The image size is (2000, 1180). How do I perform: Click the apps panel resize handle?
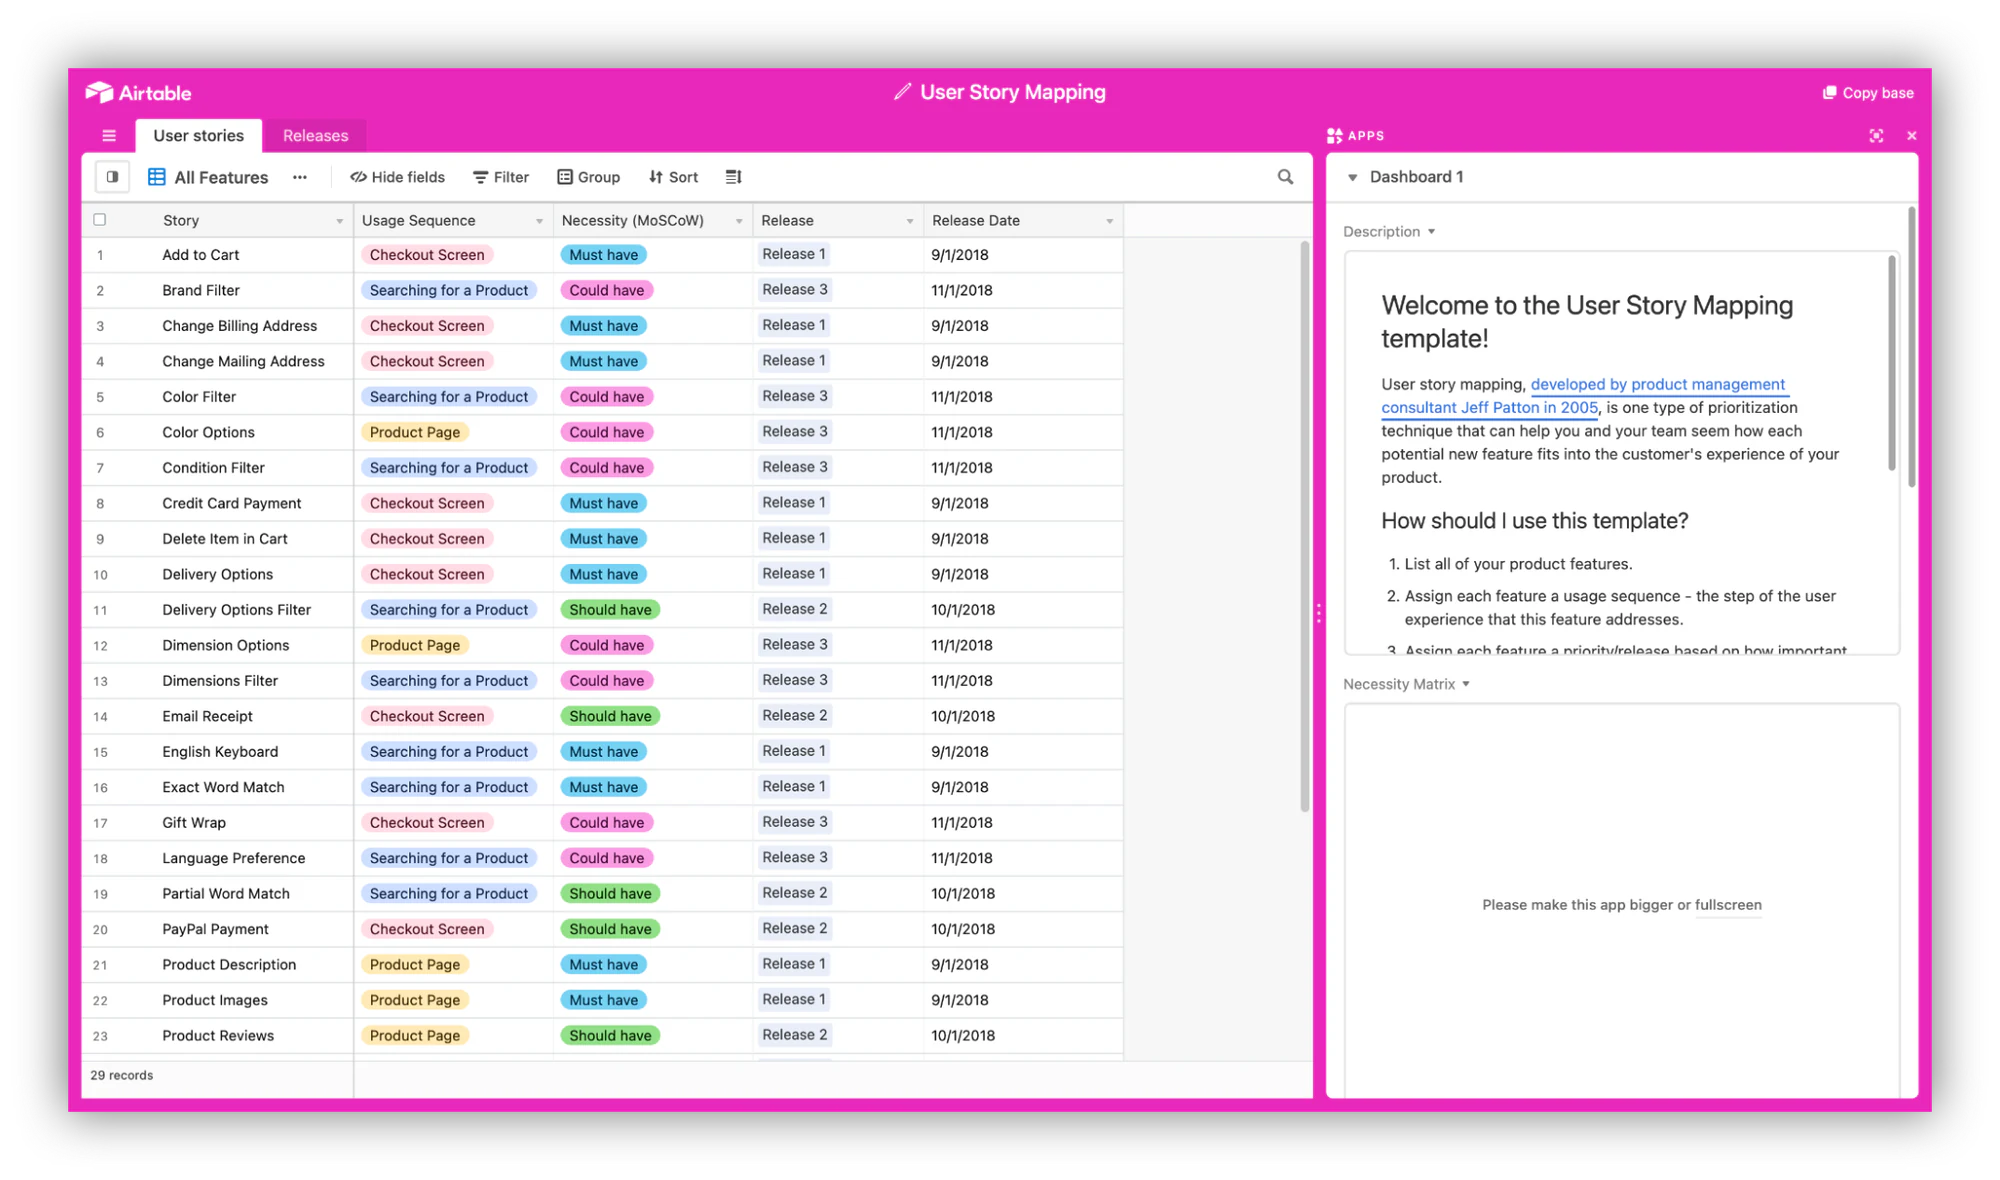[x=1319, y=612]
